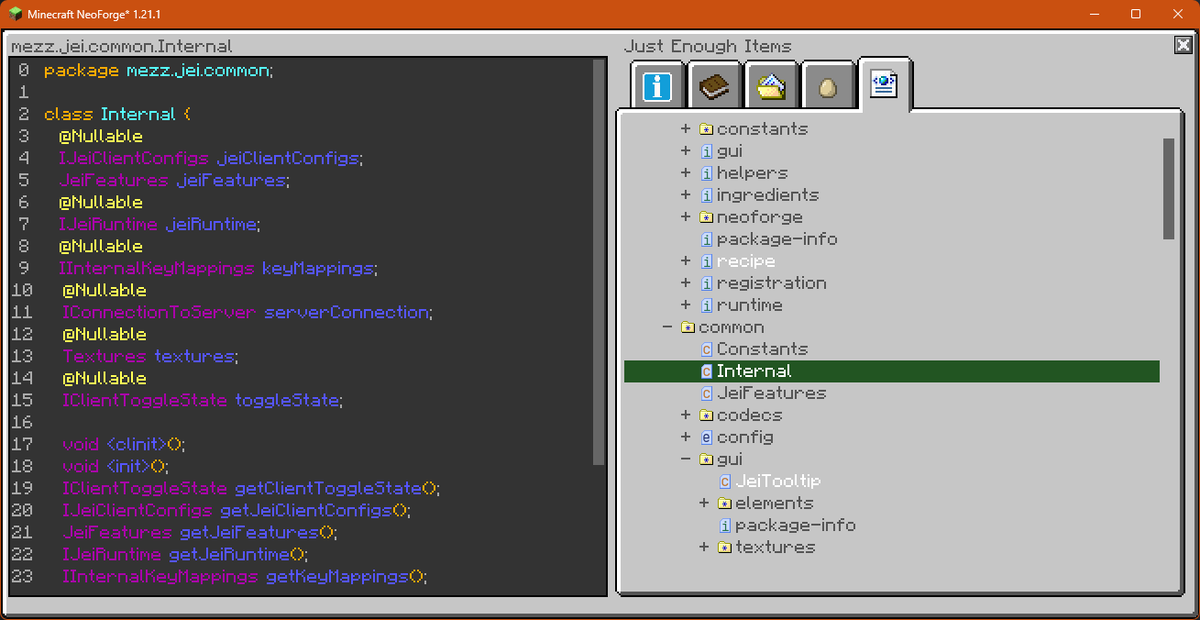
Task: Click the neoforge package icon
Action: tap(706, 217)
